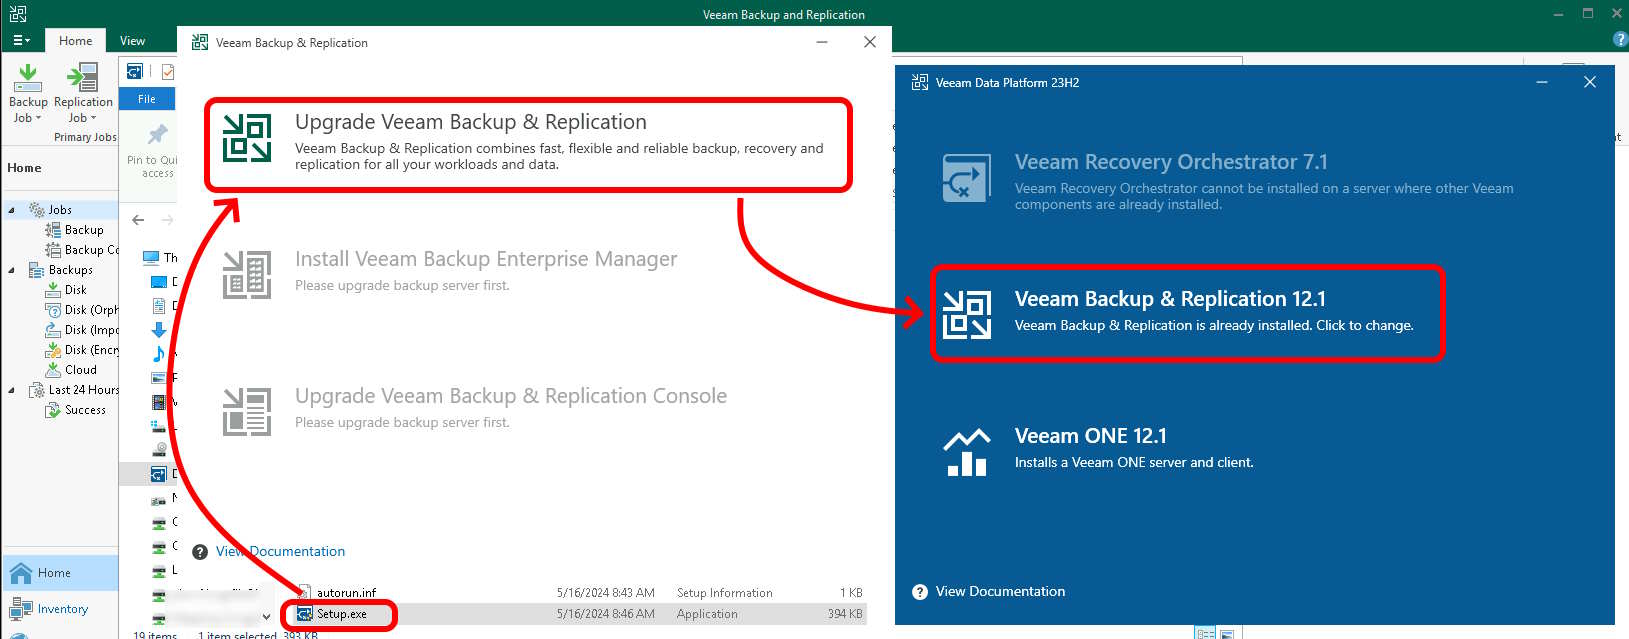This screenshot has height=639, width=1629.
Task: Switch to the View ribbon tab
Action: coord(132,41)
